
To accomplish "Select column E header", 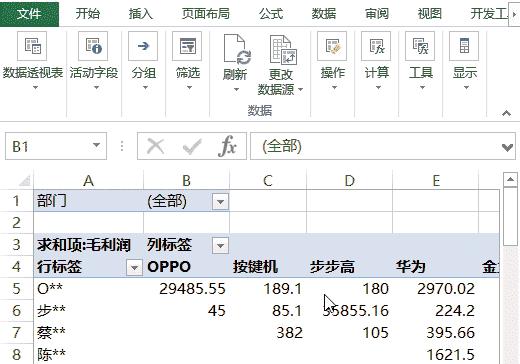I will tap(436, 181).
